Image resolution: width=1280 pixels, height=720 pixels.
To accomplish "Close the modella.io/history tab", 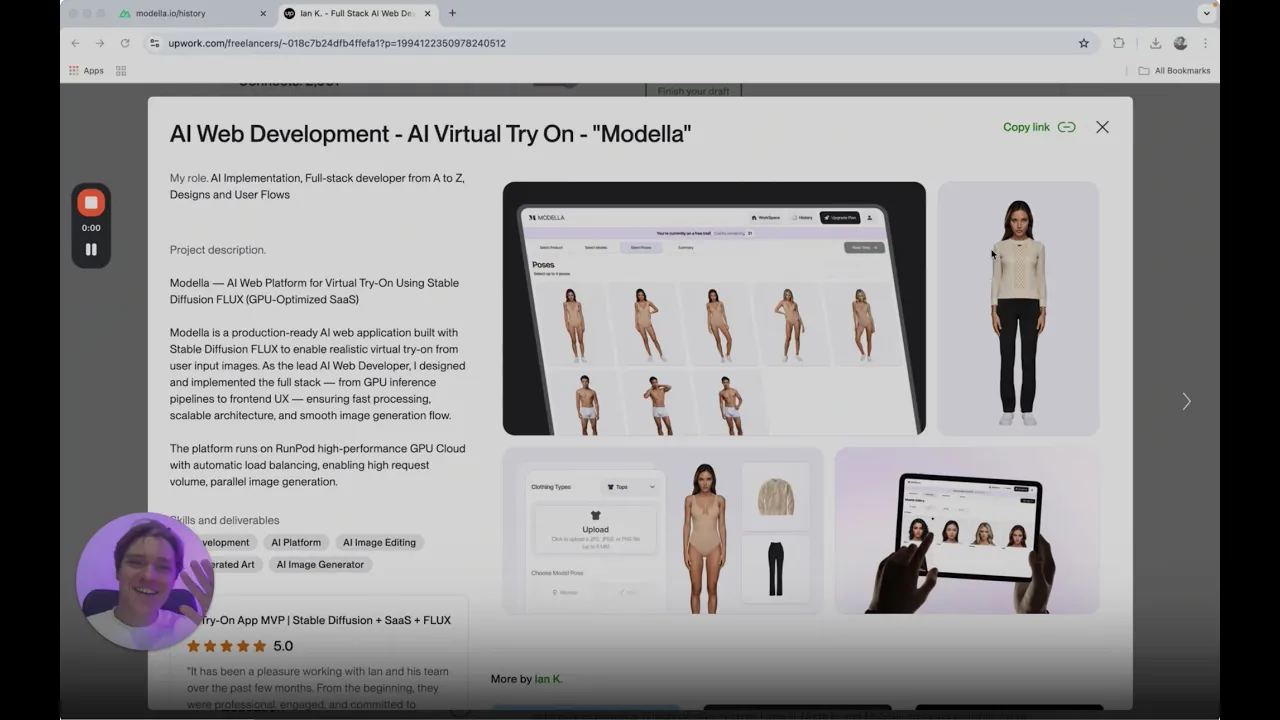I will tap(263, 13).
